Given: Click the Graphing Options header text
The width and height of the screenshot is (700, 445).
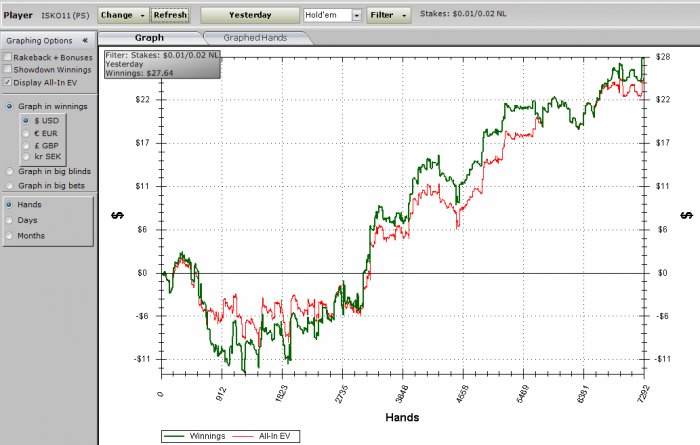Looking at the screenshot, I should [39, 41].
